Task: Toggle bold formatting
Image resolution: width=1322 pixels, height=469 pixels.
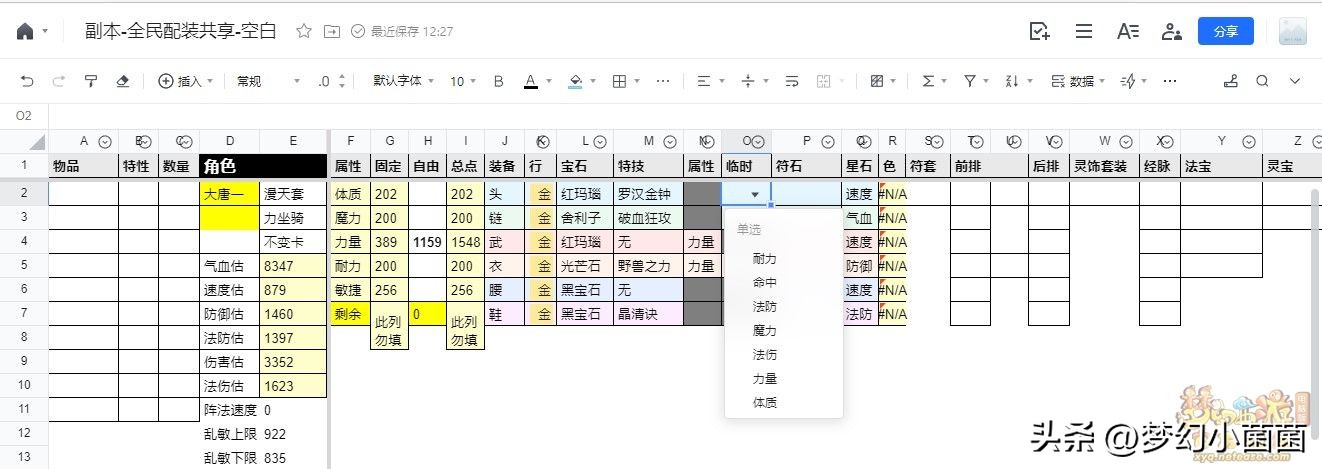Action: point(499,81)
